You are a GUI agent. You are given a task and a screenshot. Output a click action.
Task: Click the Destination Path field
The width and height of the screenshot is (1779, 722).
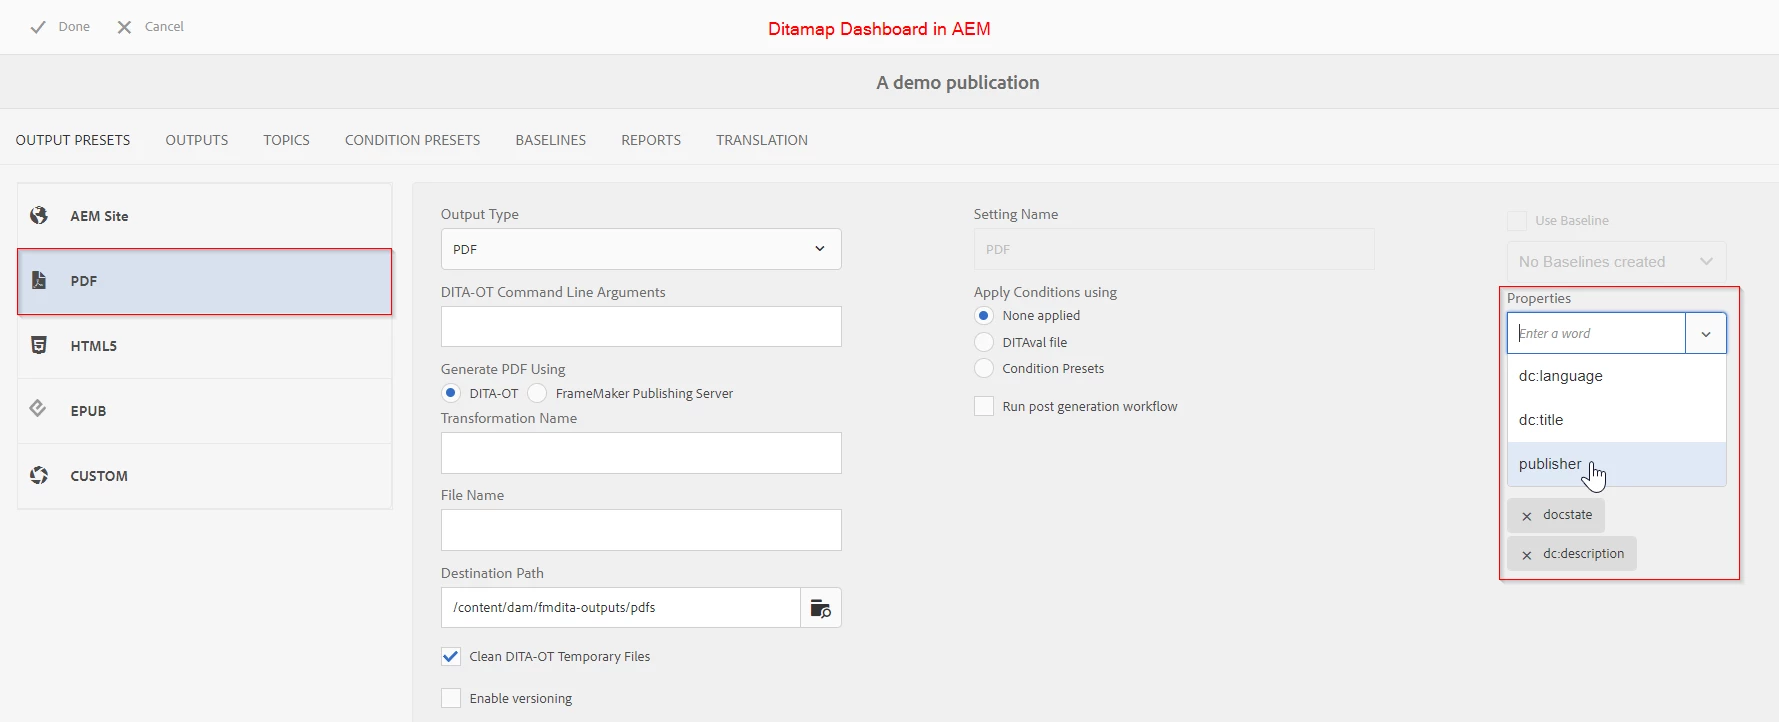click(621, 608)
